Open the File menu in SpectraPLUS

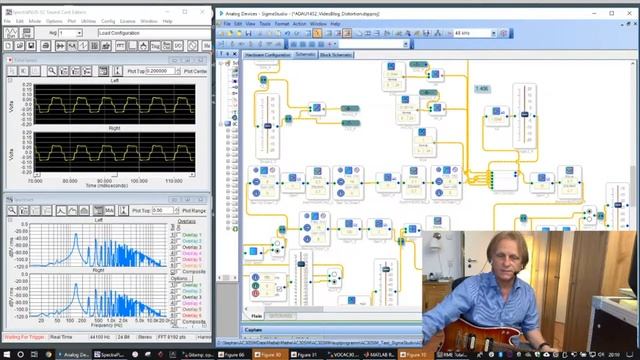point(7,21)
